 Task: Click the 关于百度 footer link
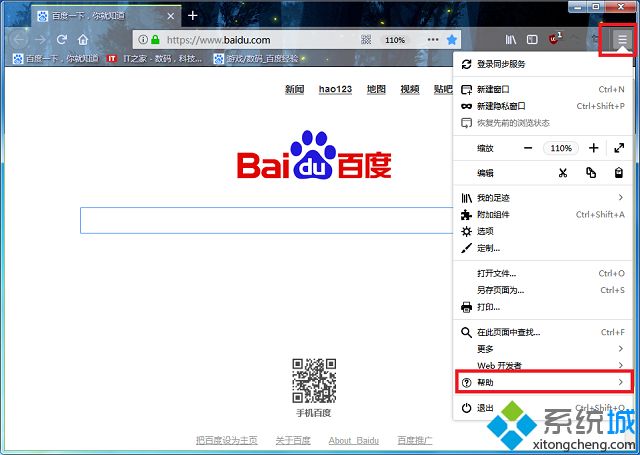coord(293,440)
